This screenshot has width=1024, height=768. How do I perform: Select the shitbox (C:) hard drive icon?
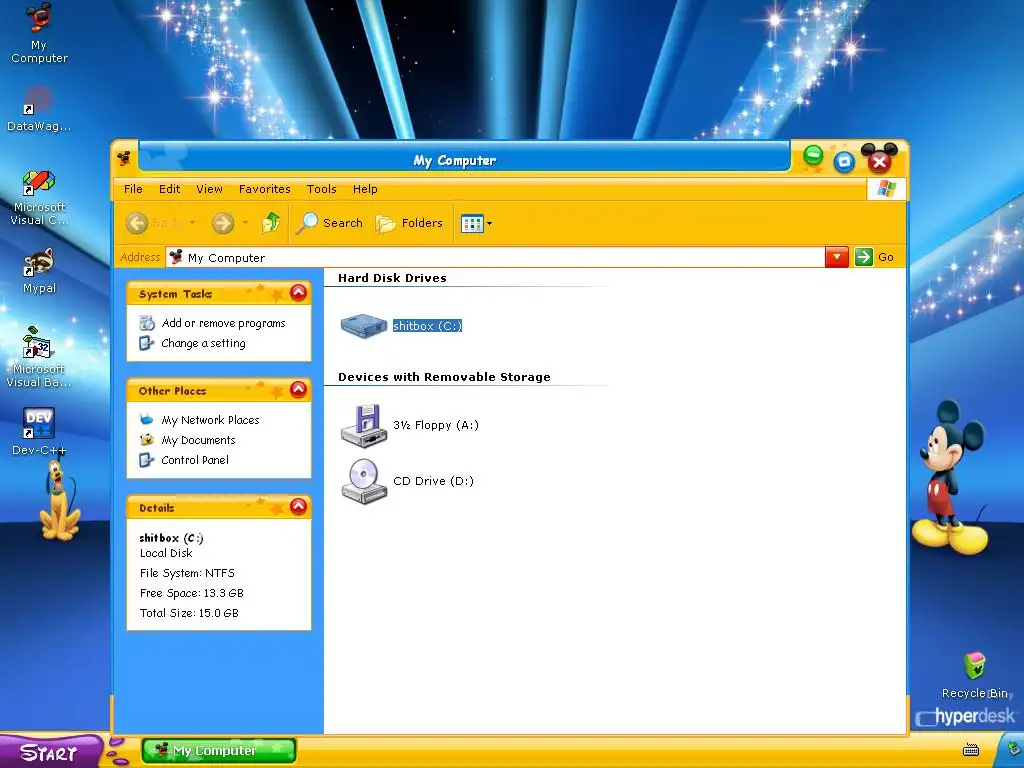click(364, 325)
